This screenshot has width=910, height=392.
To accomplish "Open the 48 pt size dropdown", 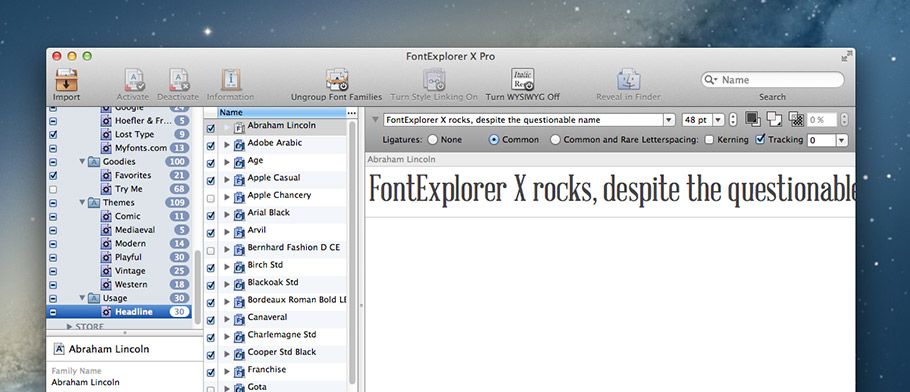I will (x=718, y=120).
